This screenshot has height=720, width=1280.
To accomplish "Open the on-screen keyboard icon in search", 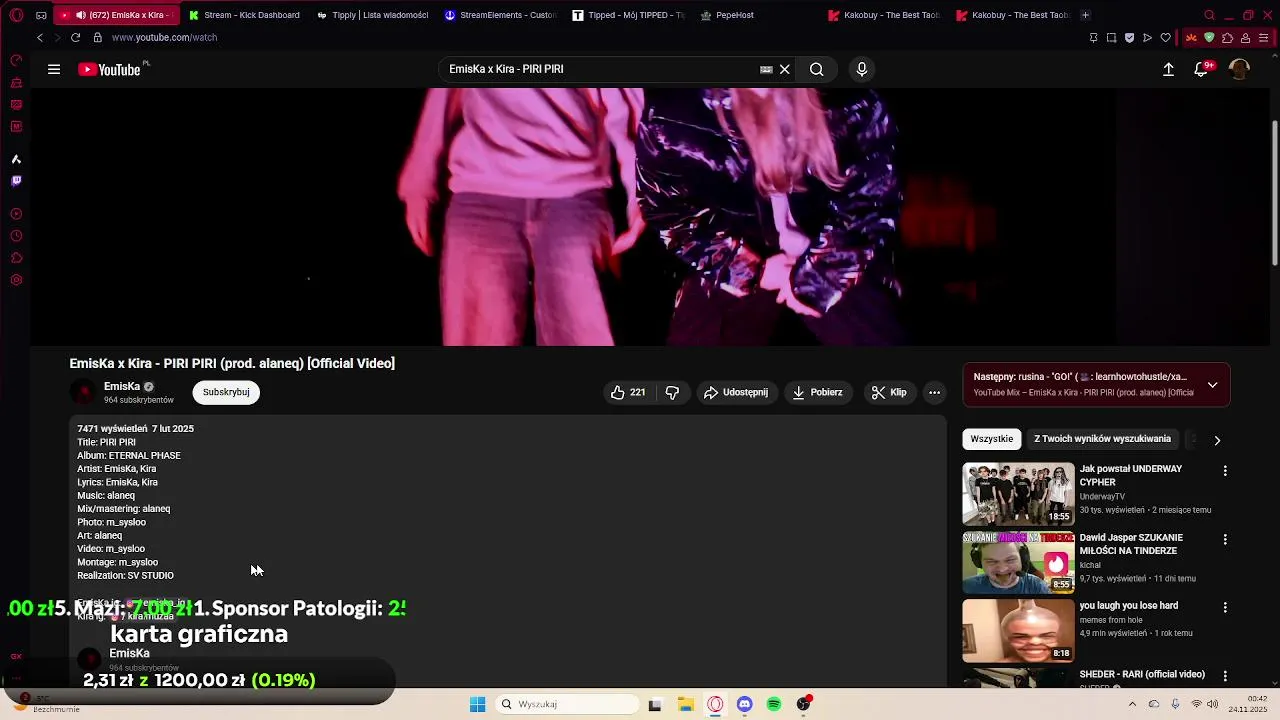I will 766,69.
